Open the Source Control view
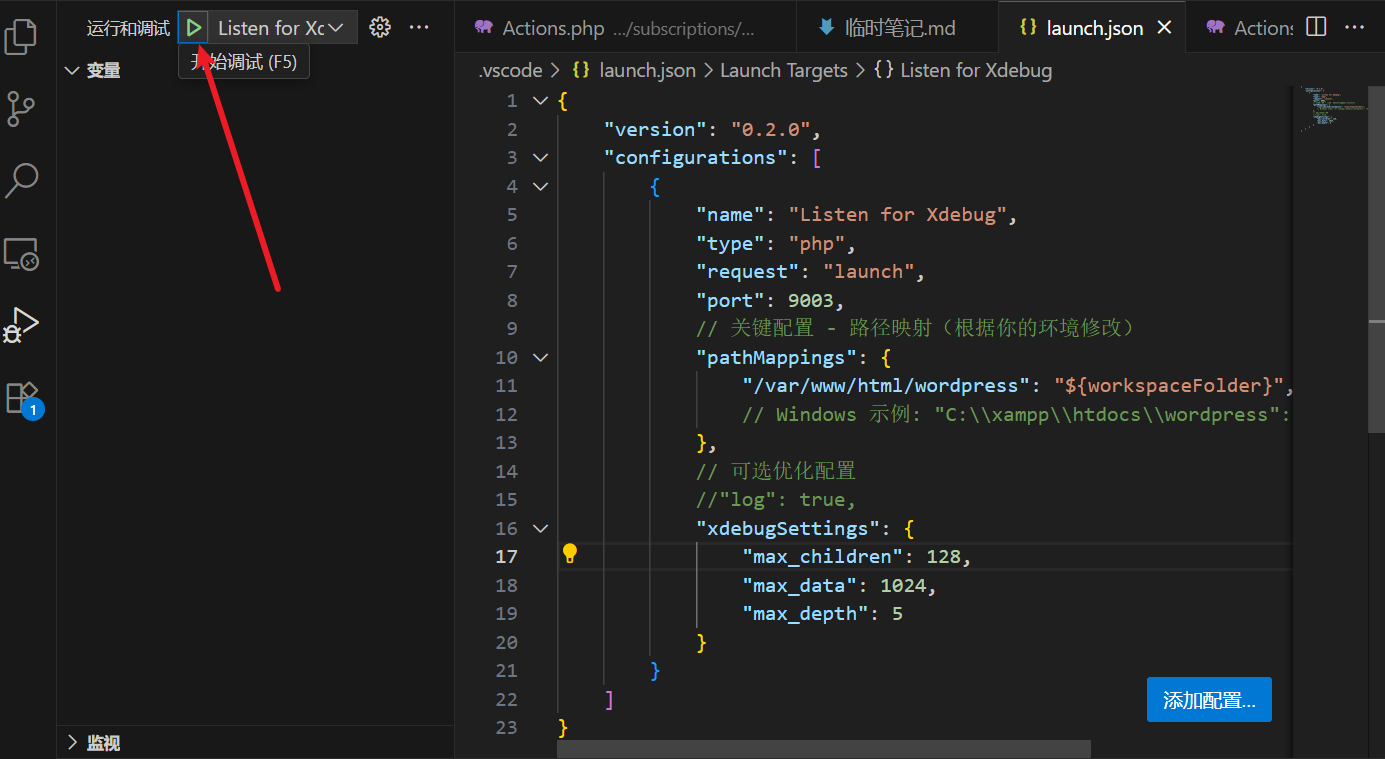 point(21,108)
